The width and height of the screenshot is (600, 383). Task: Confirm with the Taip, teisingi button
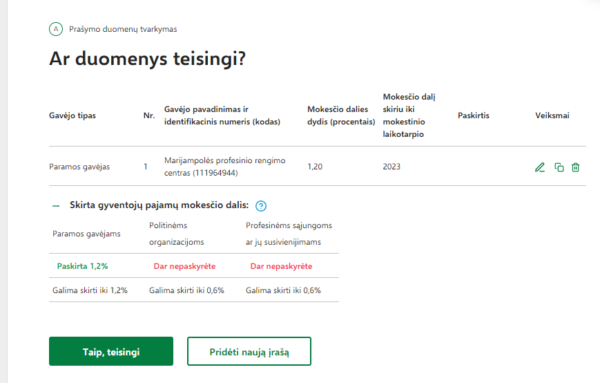(111, 351)
